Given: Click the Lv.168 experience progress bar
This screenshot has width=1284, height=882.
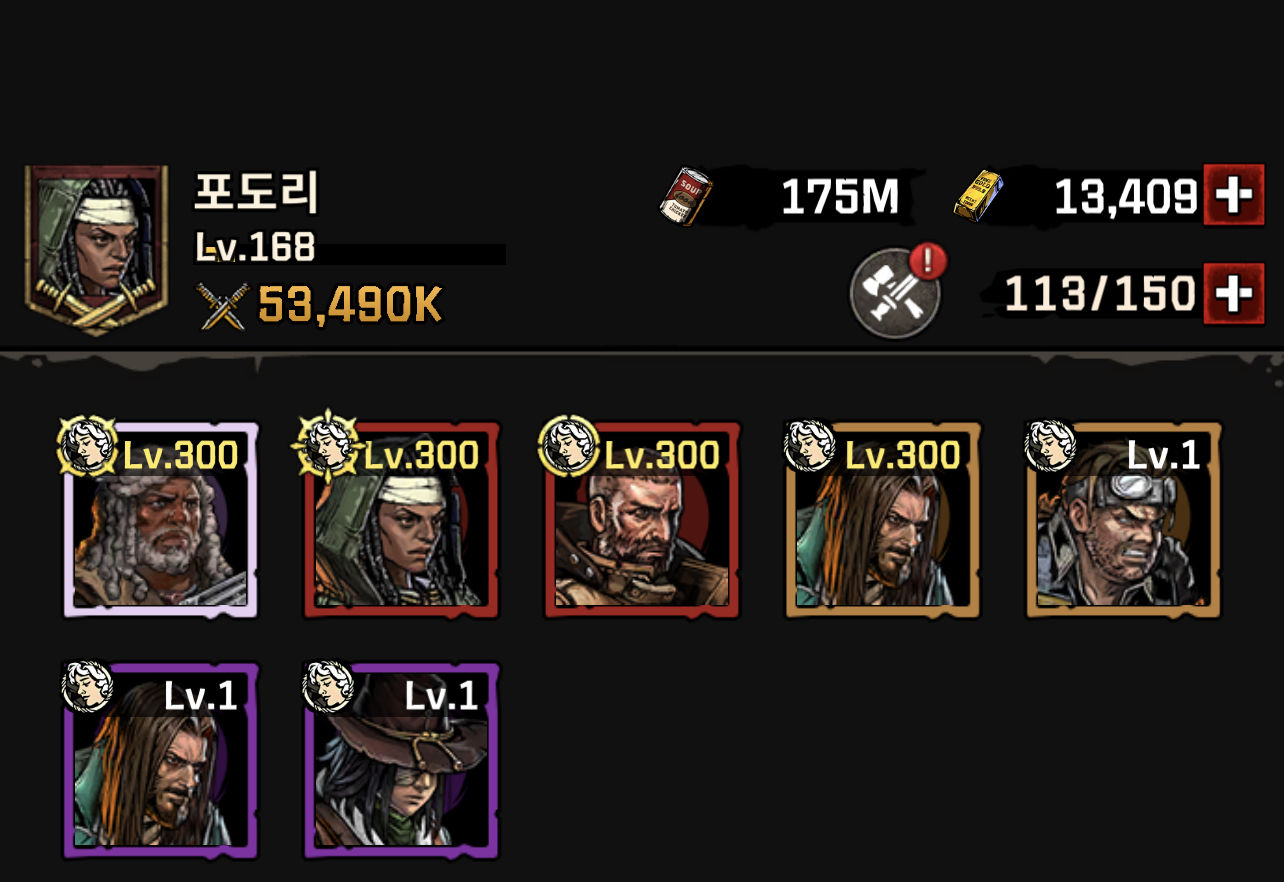Looking at the screenshot, I should pyautogui.click(x=350, y=254).
